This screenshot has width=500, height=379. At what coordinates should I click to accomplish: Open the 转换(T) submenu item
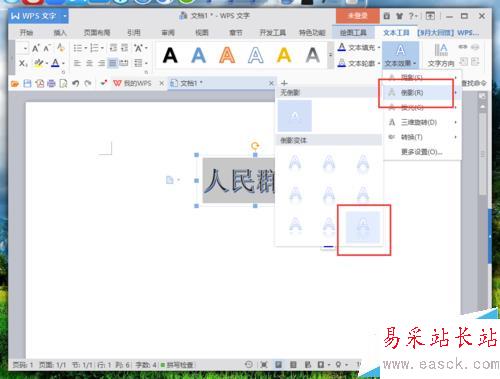(x=422, y=137)
